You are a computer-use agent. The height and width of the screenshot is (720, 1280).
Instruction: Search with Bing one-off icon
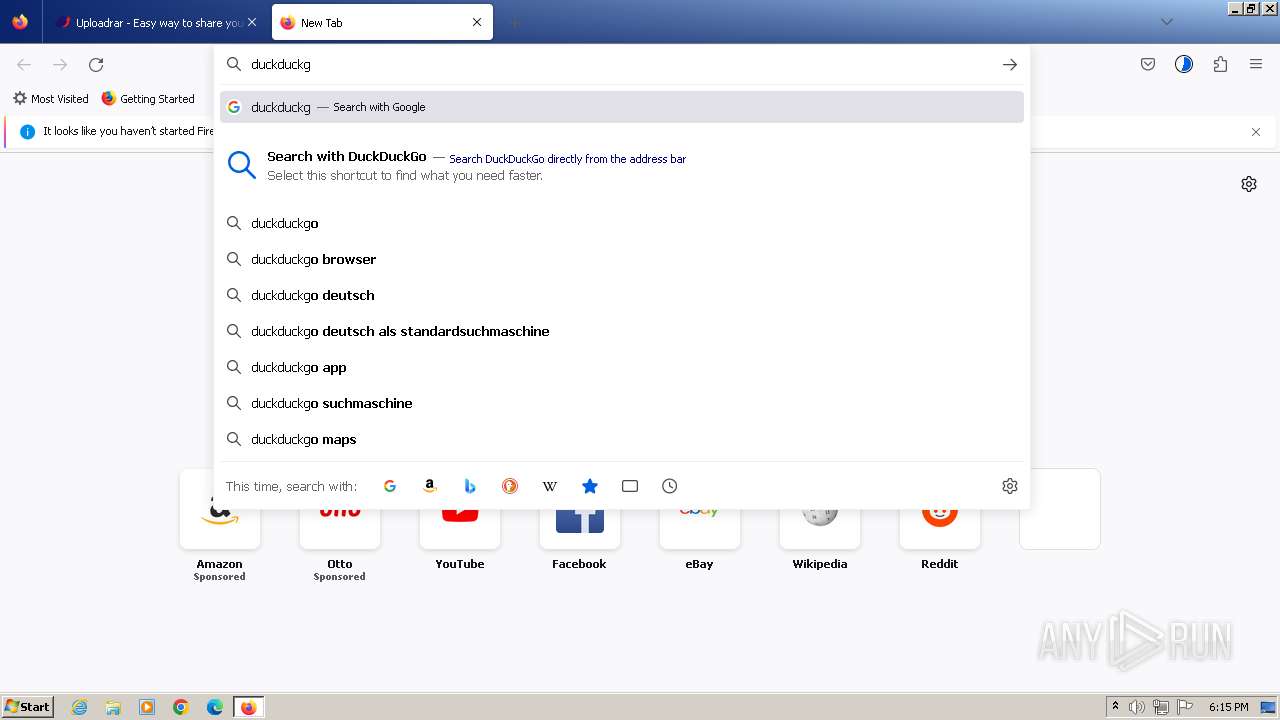click(x=470, y=486)
